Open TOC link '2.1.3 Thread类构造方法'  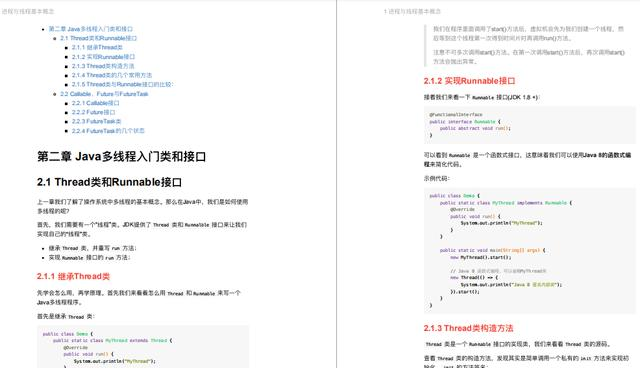[x=103, y=66]
